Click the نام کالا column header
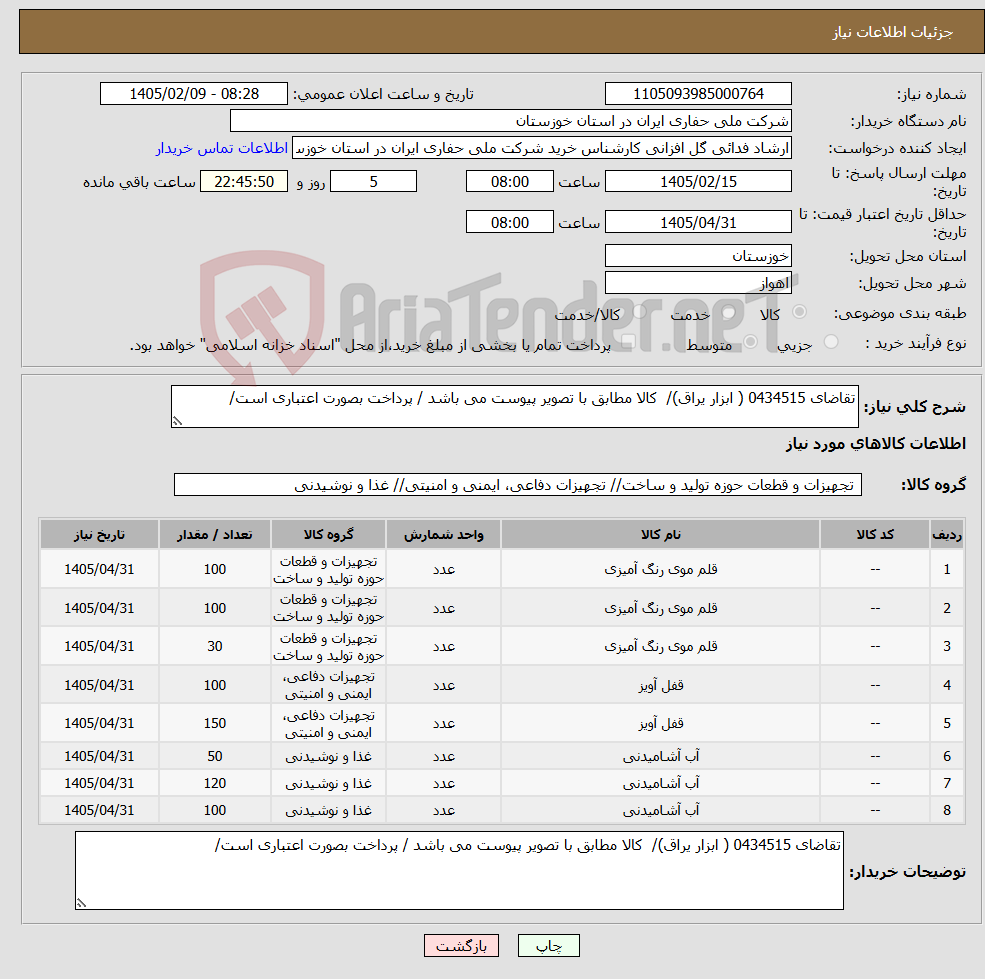Image resolution: width=985 pixels, height=979 pixels. pos(660,535)
